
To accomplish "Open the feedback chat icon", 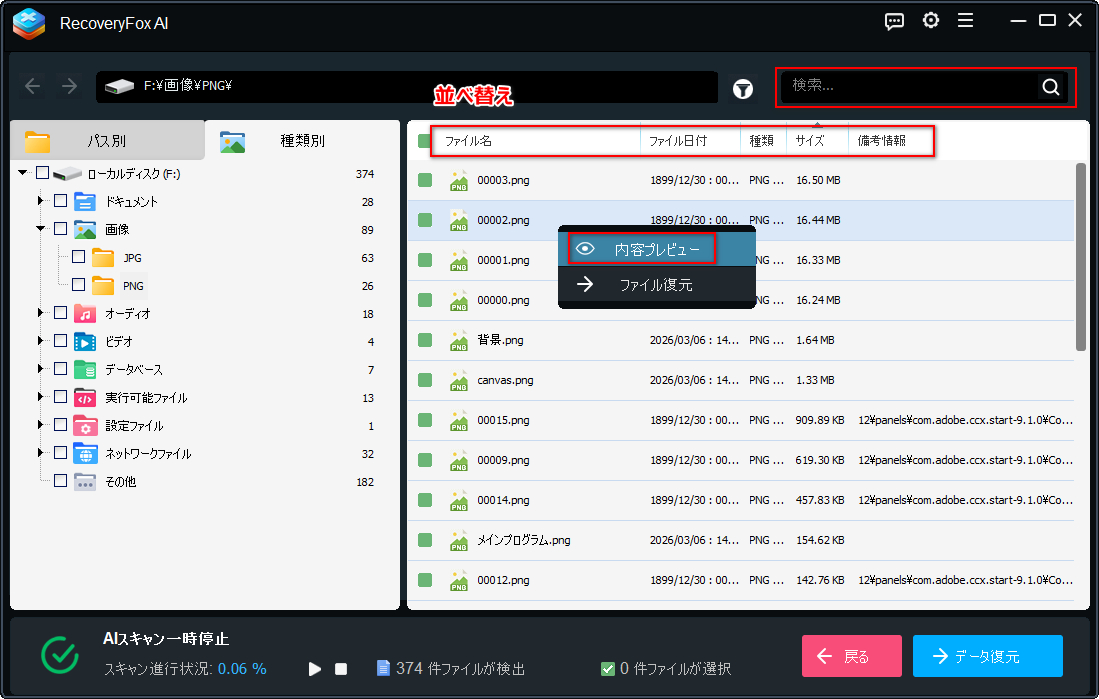I will [x=895, y=21].
